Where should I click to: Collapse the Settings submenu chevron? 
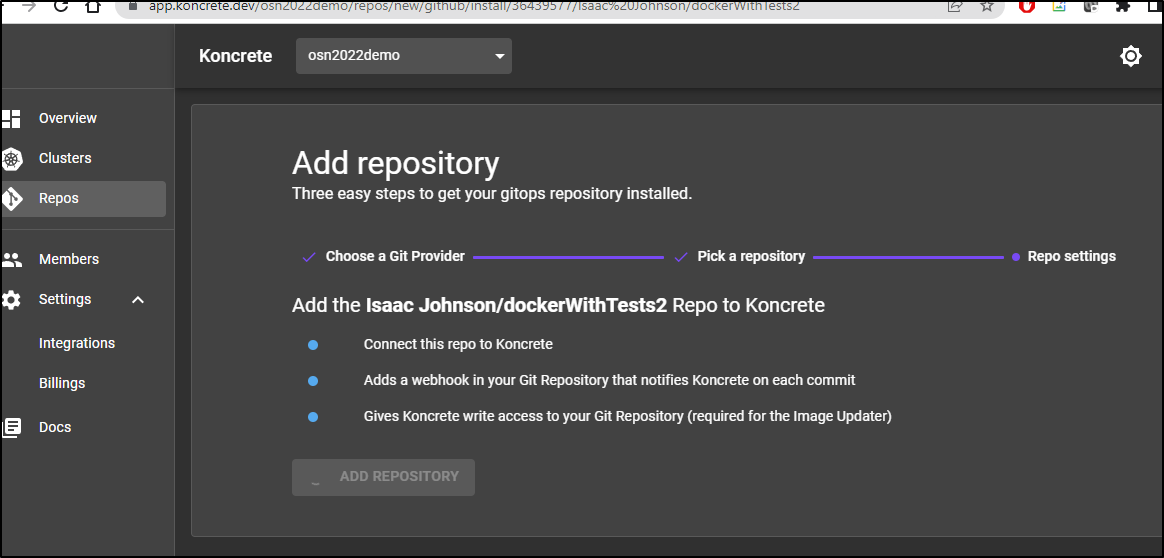(137, 300)
